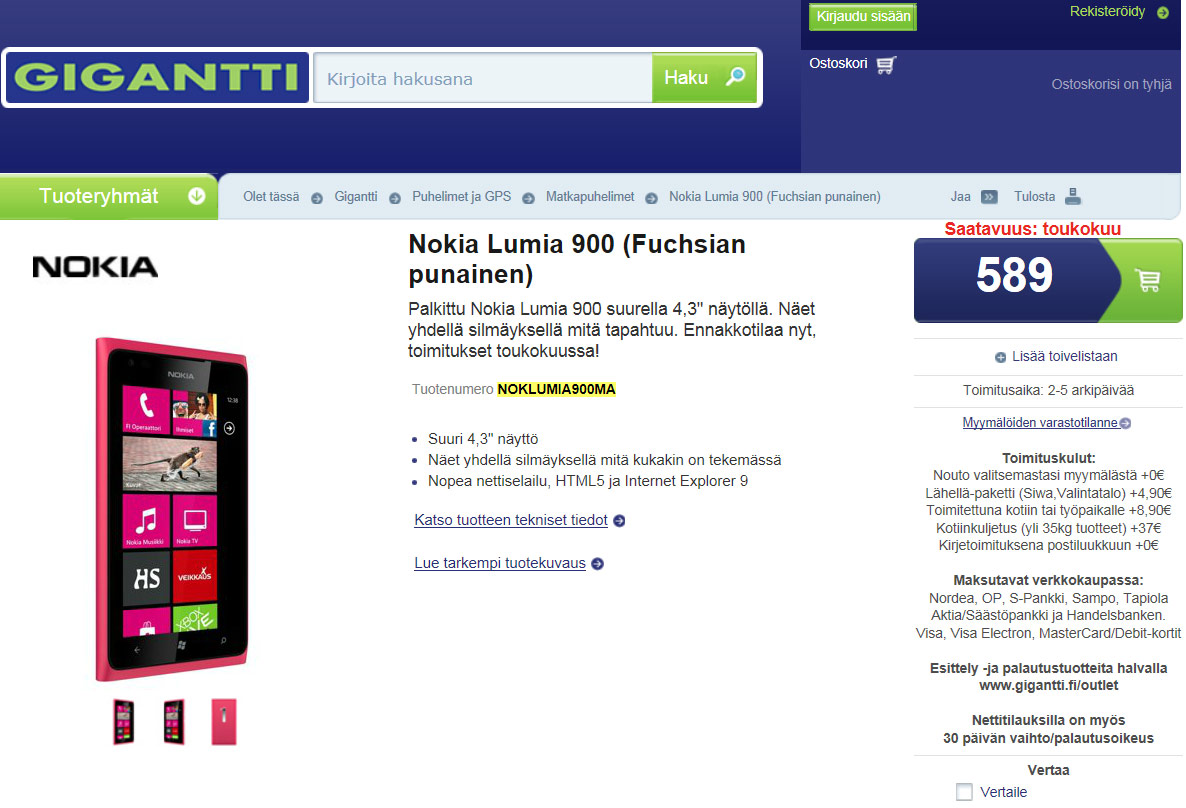Select the pink back-view phone thumbnail
The height and width of the screenshot is (808, 1186).
coord(223,722)
